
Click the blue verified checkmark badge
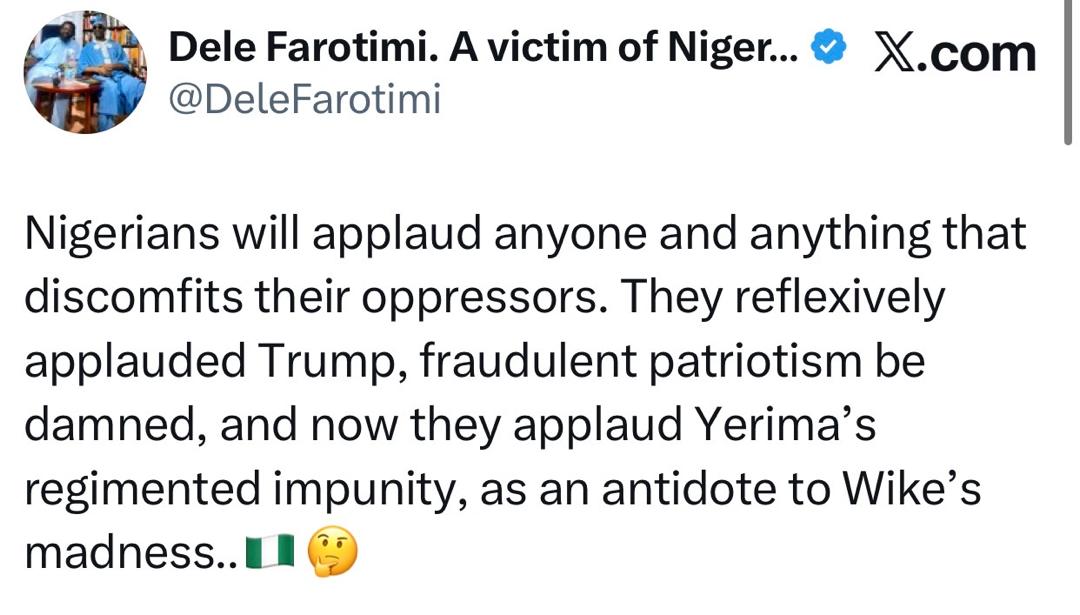(x=827, y=44)
